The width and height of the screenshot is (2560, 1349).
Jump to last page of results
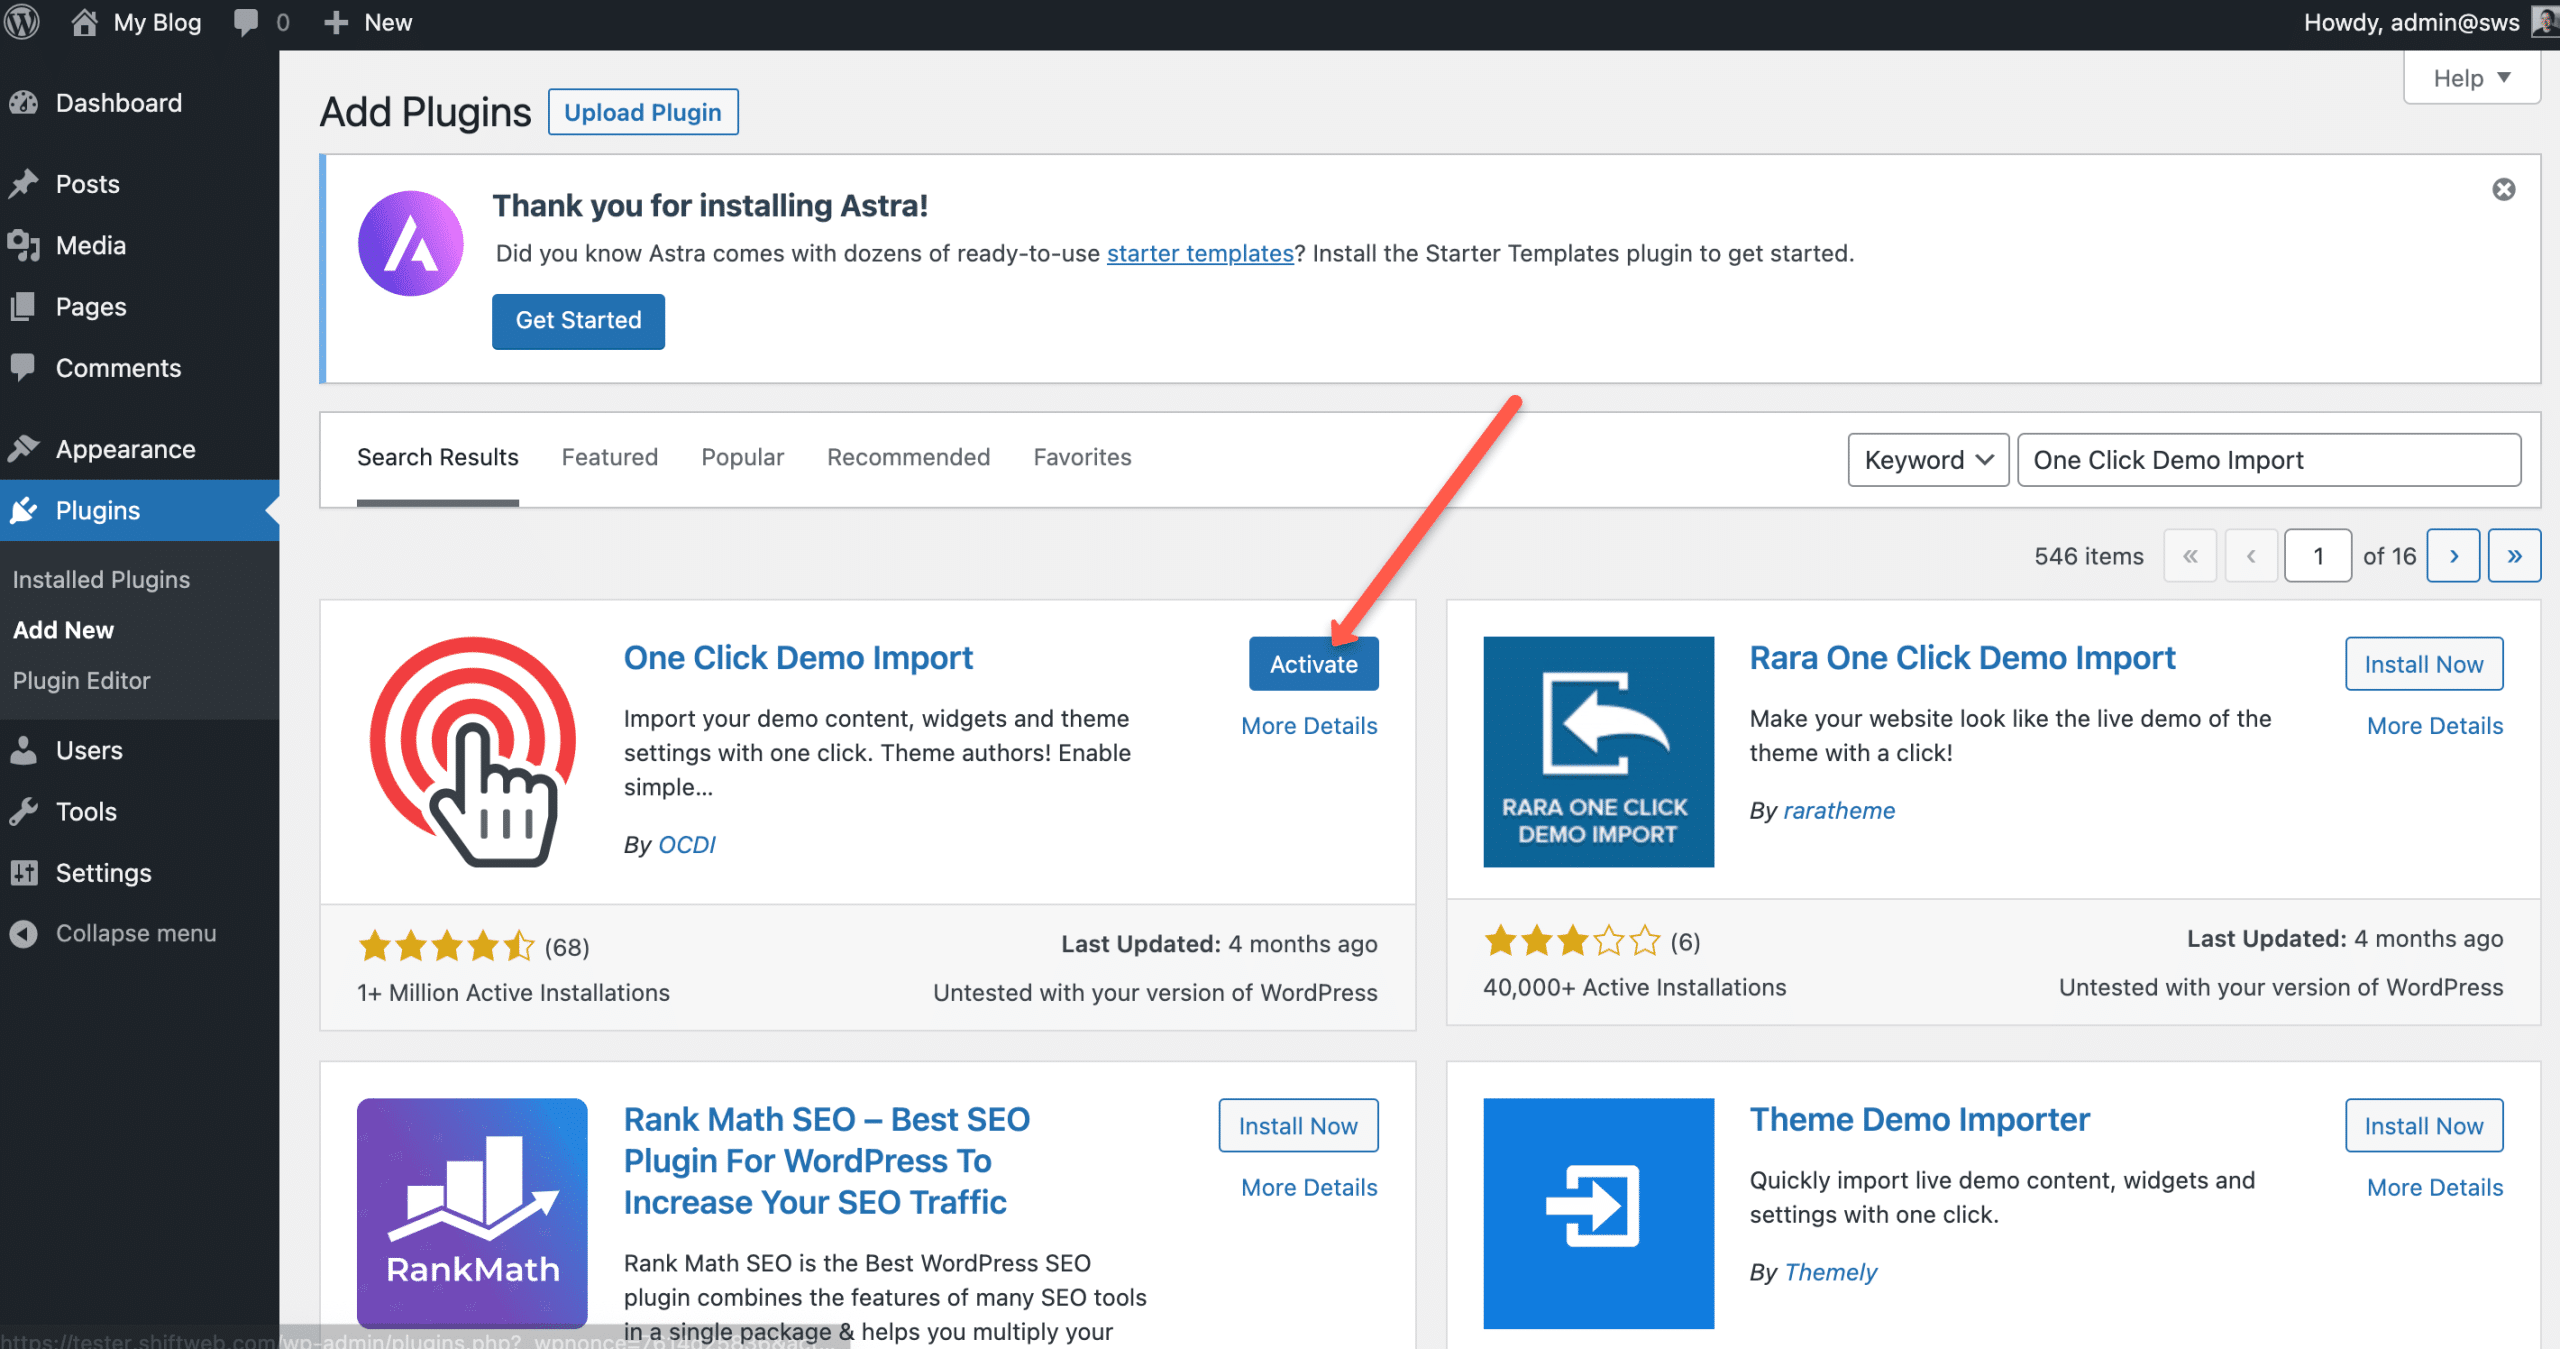pyautogui.click(x=2514, y=556)
